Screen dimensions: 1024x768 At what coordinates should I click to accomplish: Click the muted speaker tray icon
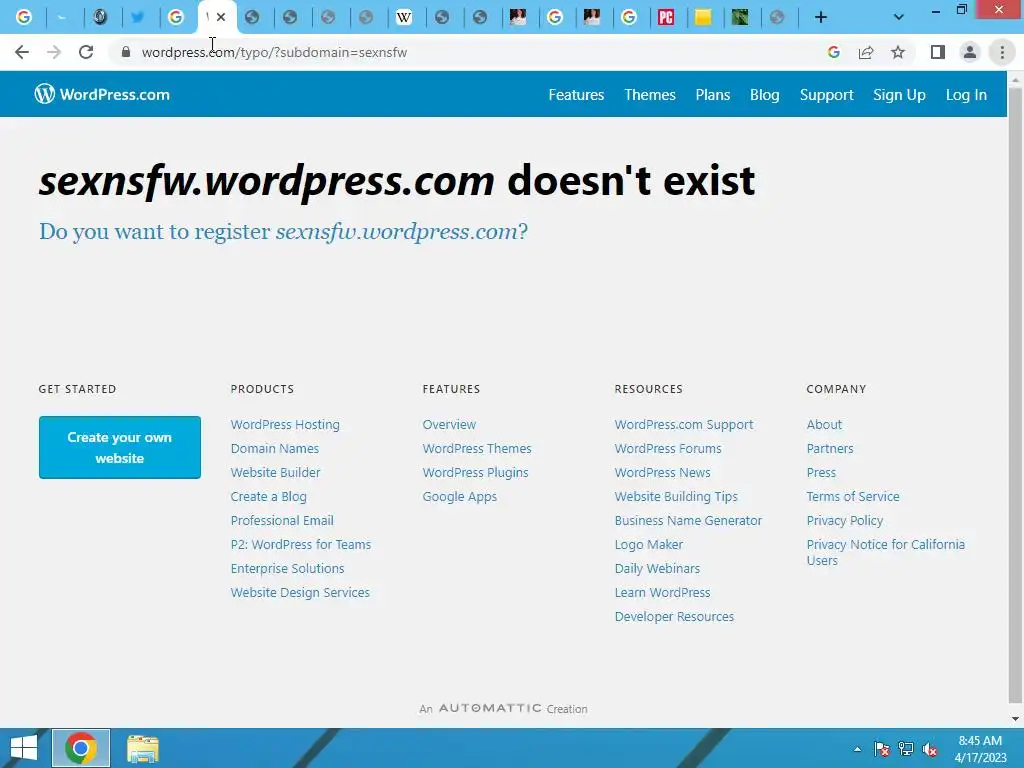[929, 749]
